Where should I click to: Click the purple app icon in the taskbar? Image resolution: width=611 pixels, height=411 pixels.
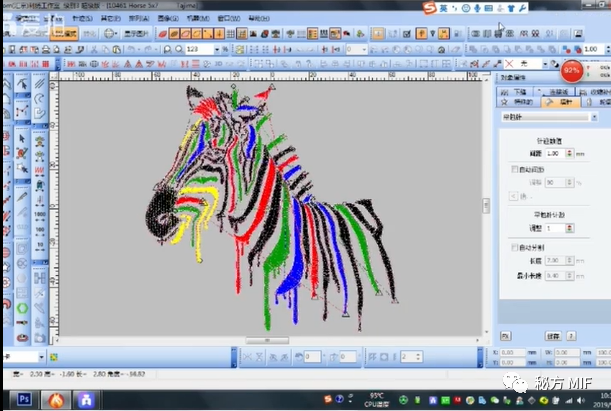[86, 400]
